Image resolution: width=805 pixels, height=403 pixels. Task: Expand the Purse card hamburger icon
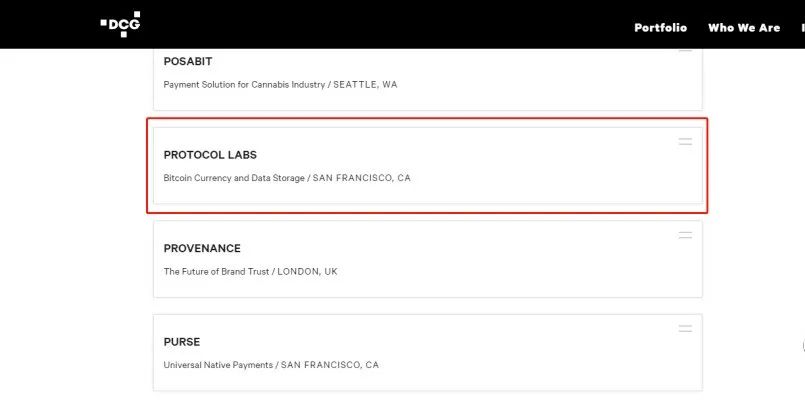[685, 329]
